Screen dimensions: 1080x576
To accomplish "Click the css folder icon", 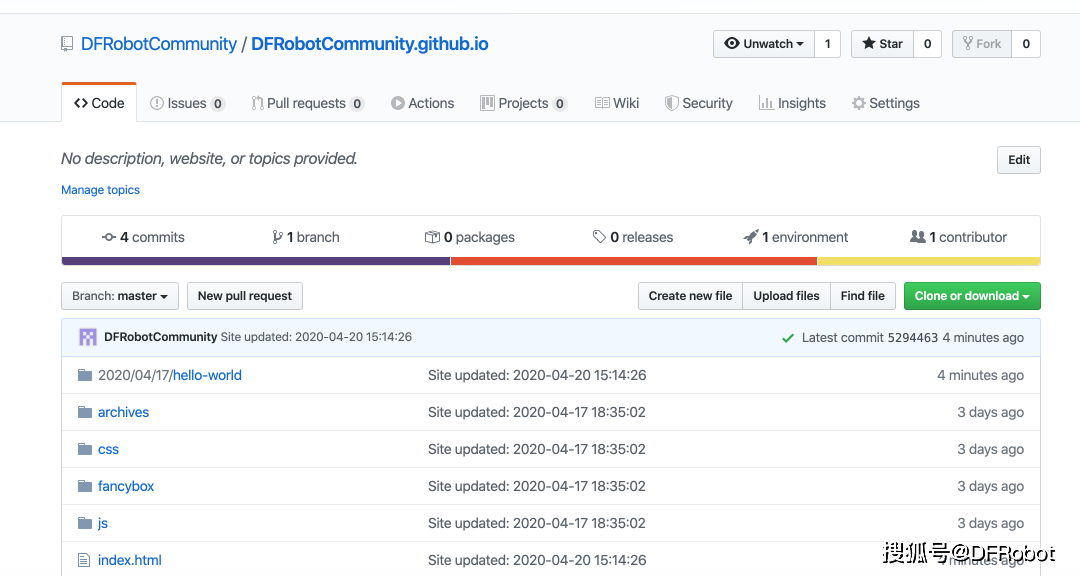I will [85, 449].
